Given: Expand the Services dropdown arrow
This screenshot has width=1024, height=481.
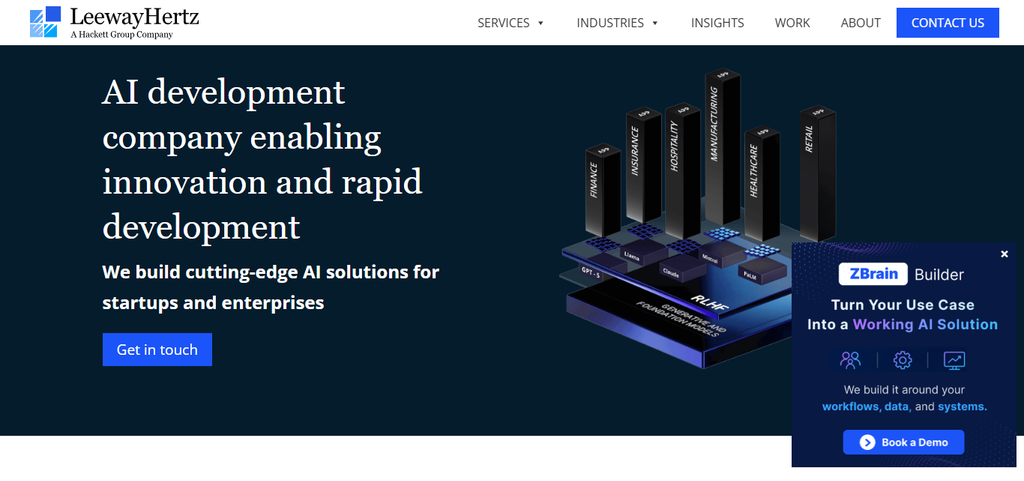Looking at the screenshot, I should point(540,23).
